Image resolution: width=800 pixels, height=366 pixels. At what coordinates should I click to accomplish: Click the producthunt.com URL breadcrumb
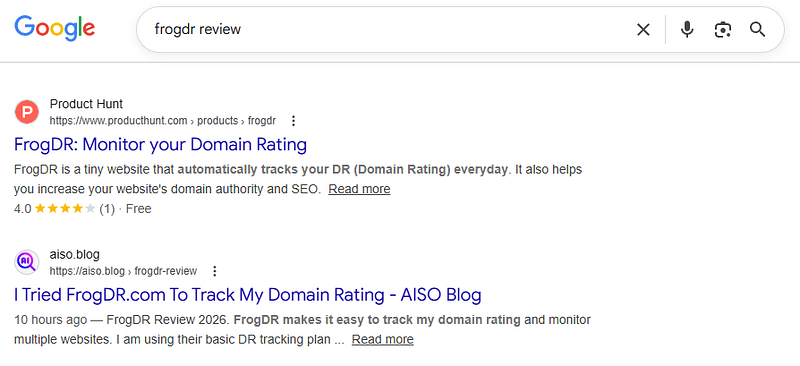tap(163, 121)
